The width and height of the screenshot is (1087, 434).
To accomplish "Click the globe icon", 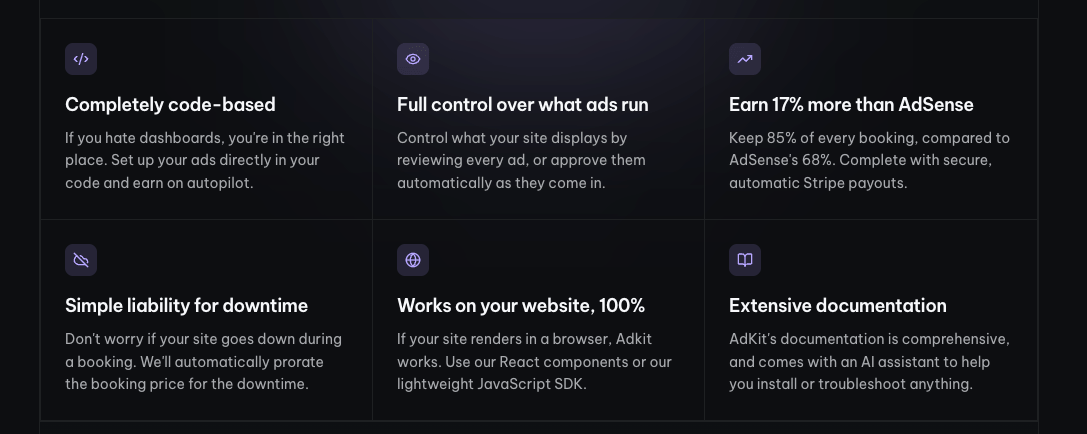I will point(413,260).
